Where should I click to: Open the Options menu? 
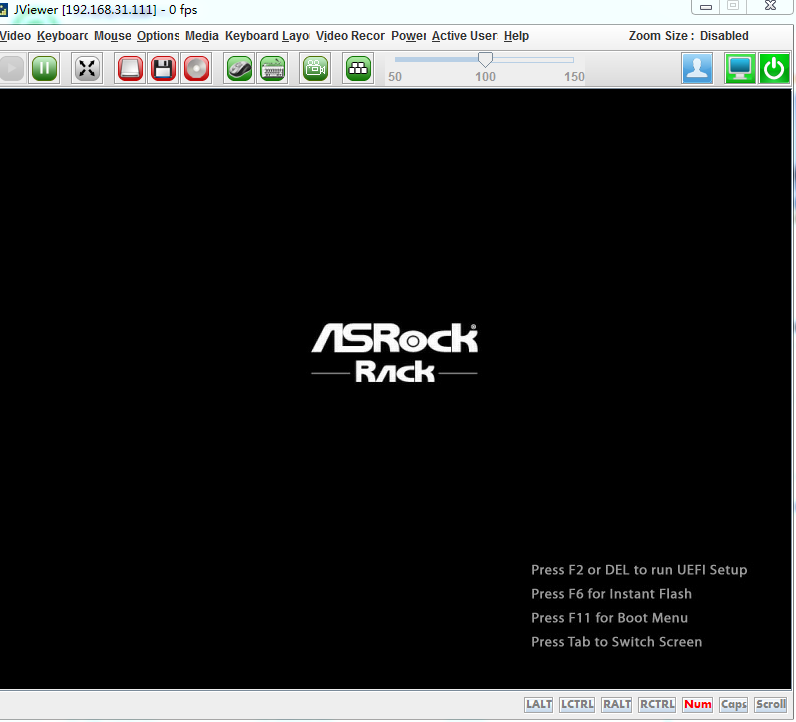(158, 36)
